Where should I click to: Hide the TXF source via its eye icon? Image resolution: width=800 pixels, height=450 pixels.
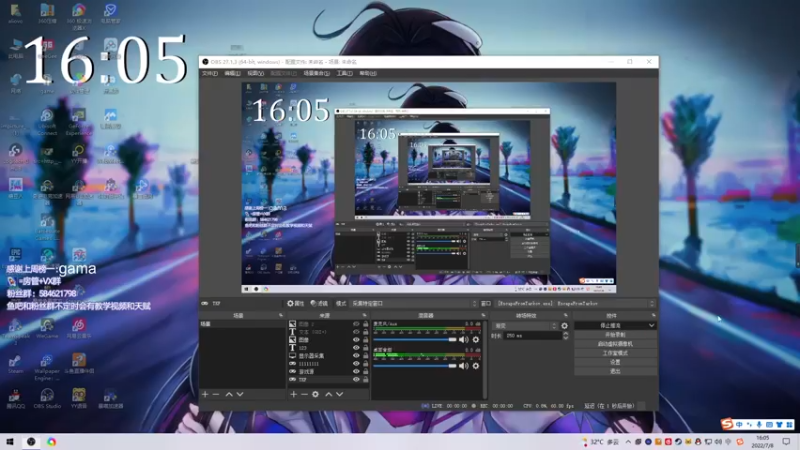(356, 380)
